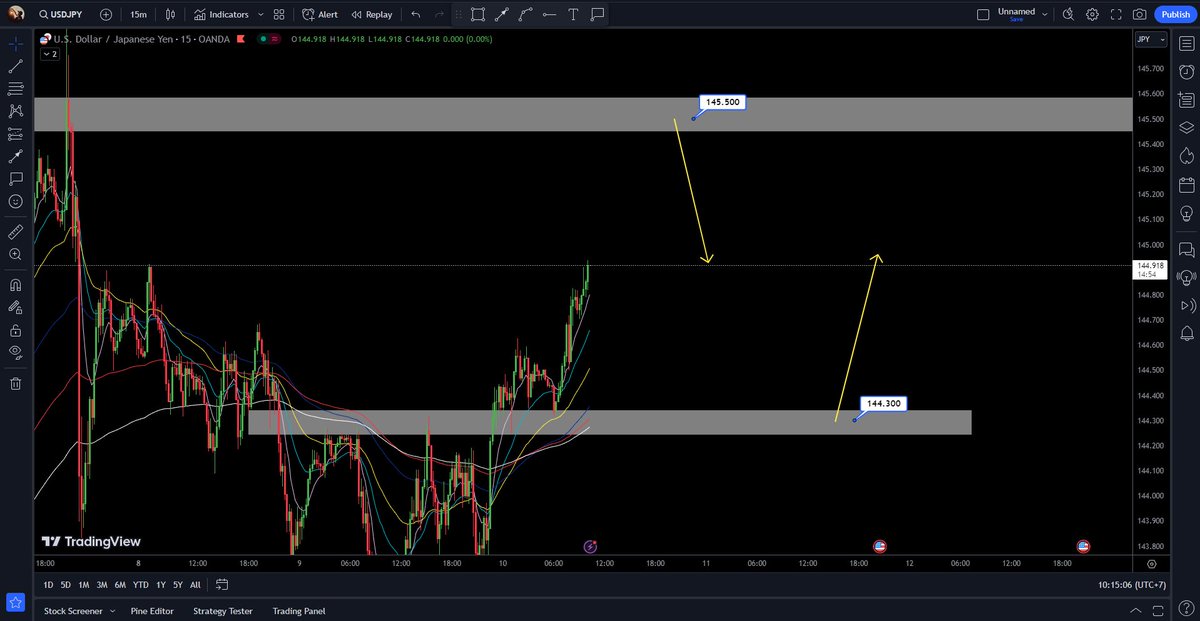Select the trend line tool in favorites toolbar
This screenshot has width=1200, height=621.
tap(502, 14)
